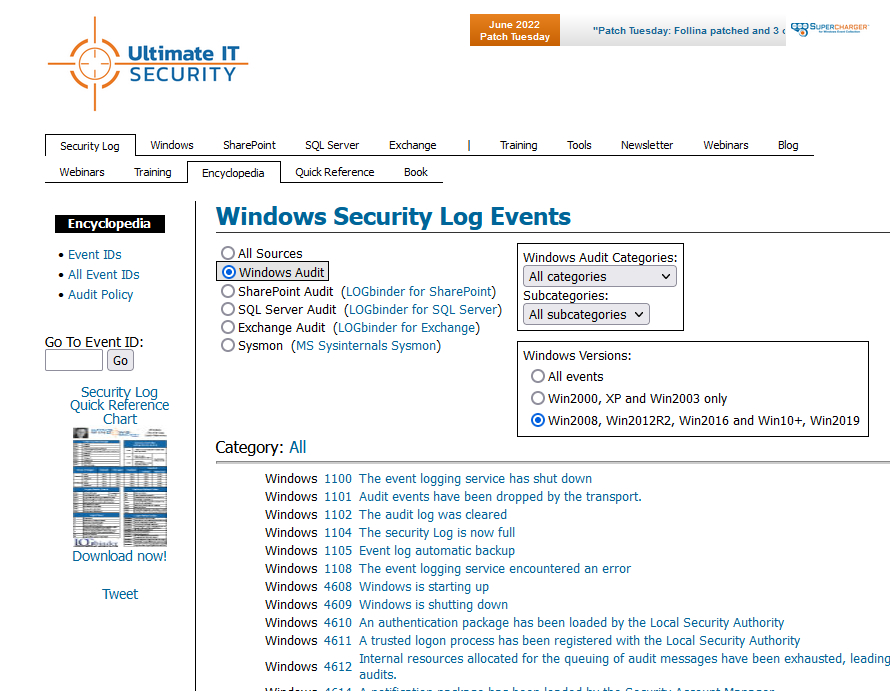
Task: Open event 4608 Windows is starting up
Action: tap(423, 587)
